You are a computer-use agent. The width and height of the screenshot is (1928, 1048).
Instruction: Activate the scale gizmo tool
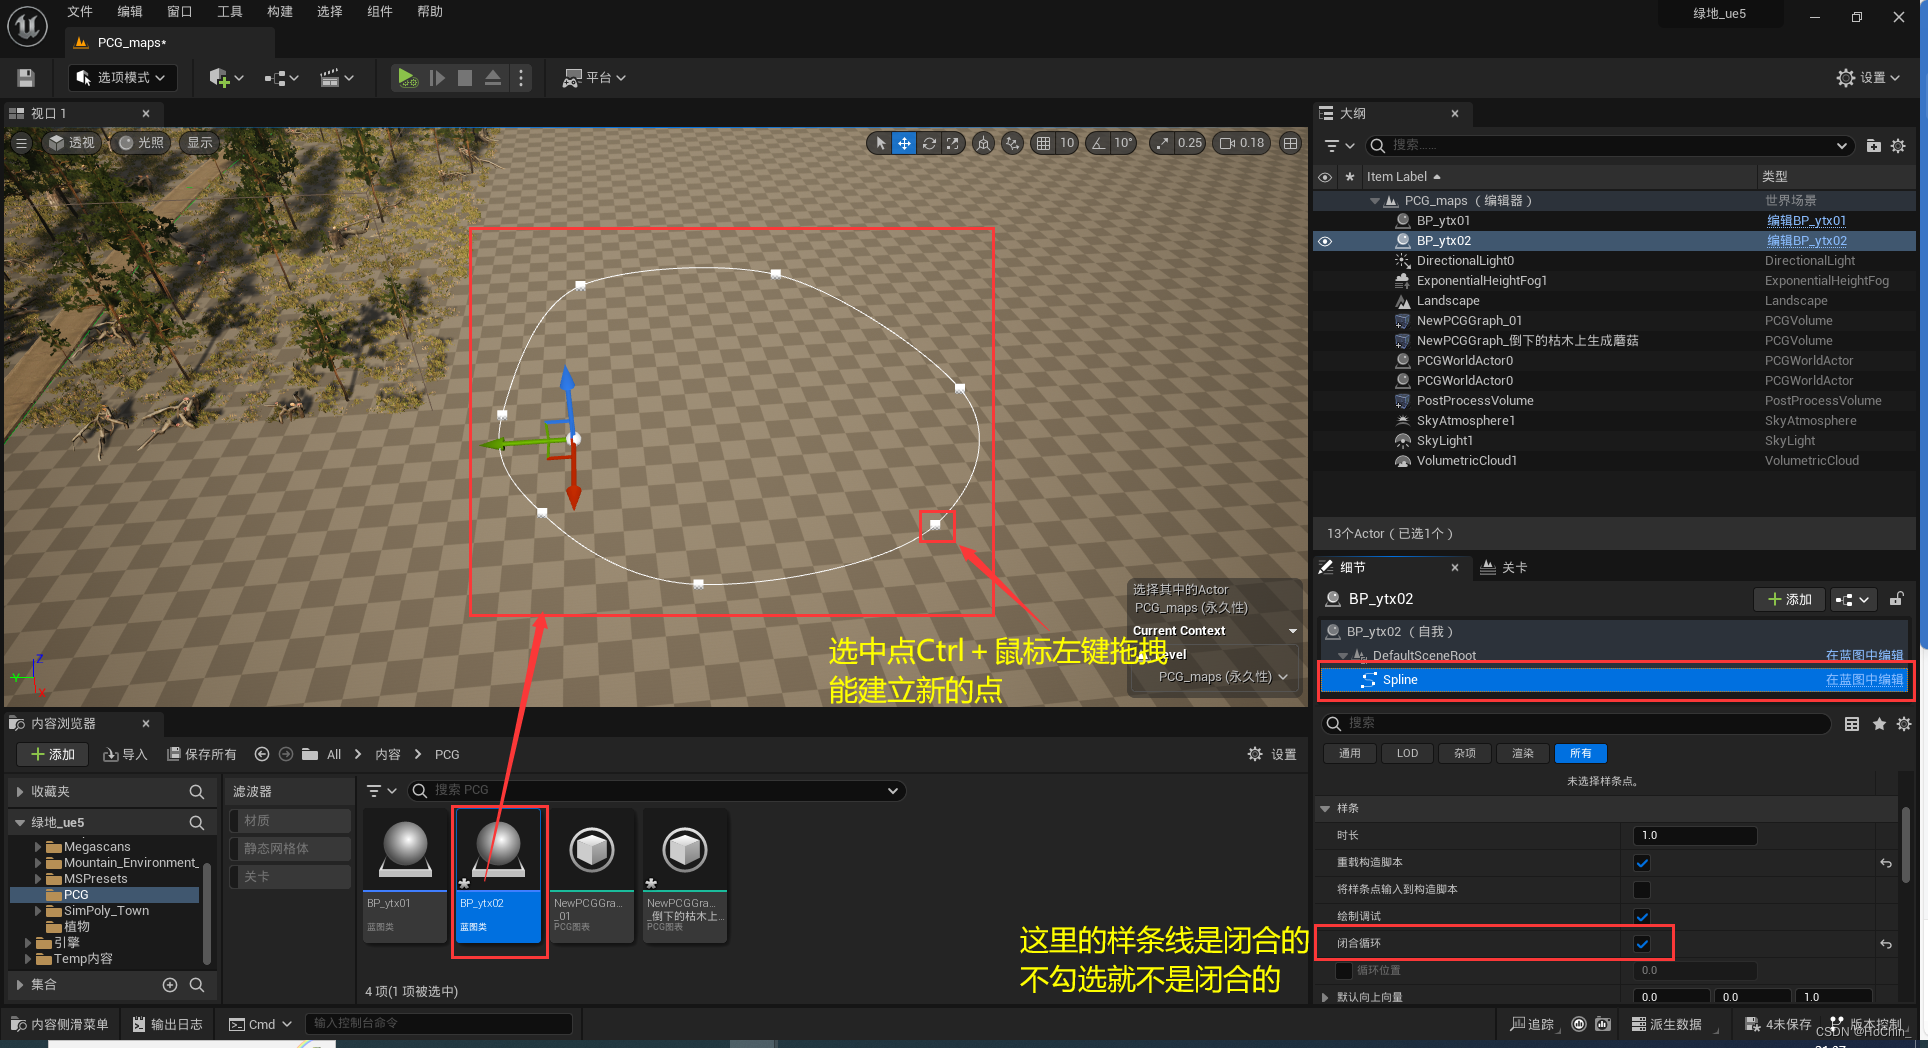click(953, 143)
